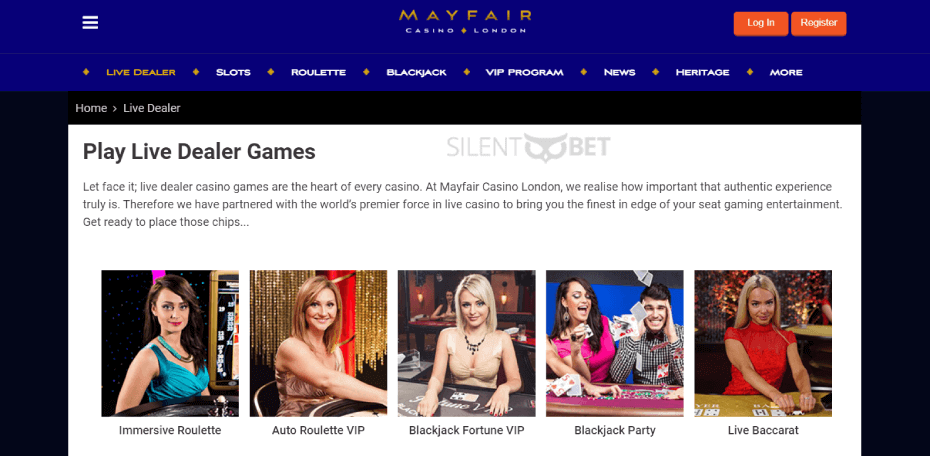The width and height of the screenshot is (930, 456).
Task: Select News in the navigation bar
Action: click(619, 72)
